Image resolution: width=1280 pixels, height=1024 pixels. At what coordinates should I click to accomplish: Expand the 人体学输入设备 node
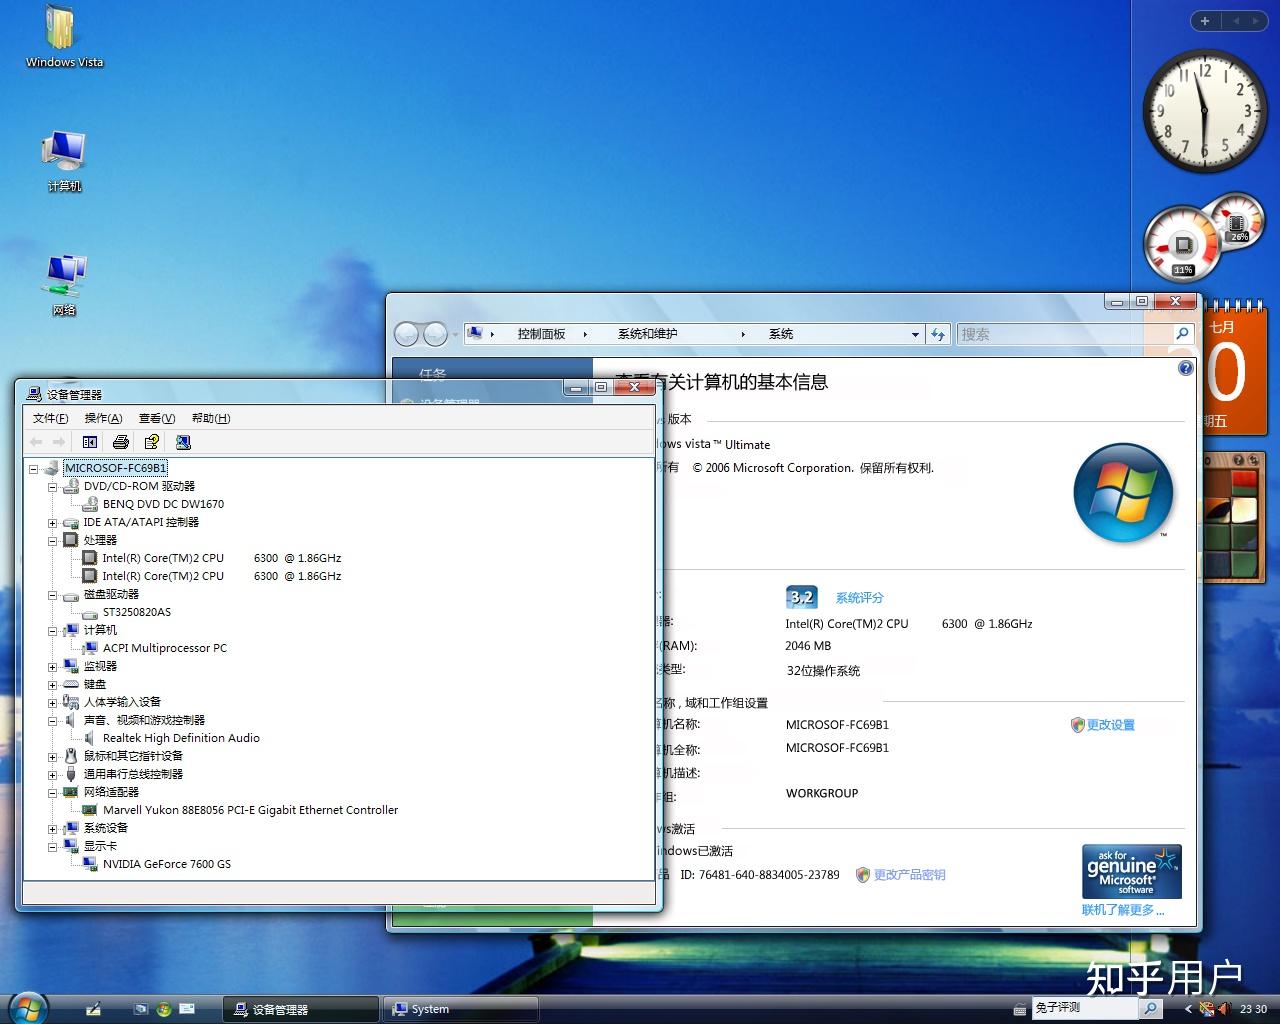point(53,702)
